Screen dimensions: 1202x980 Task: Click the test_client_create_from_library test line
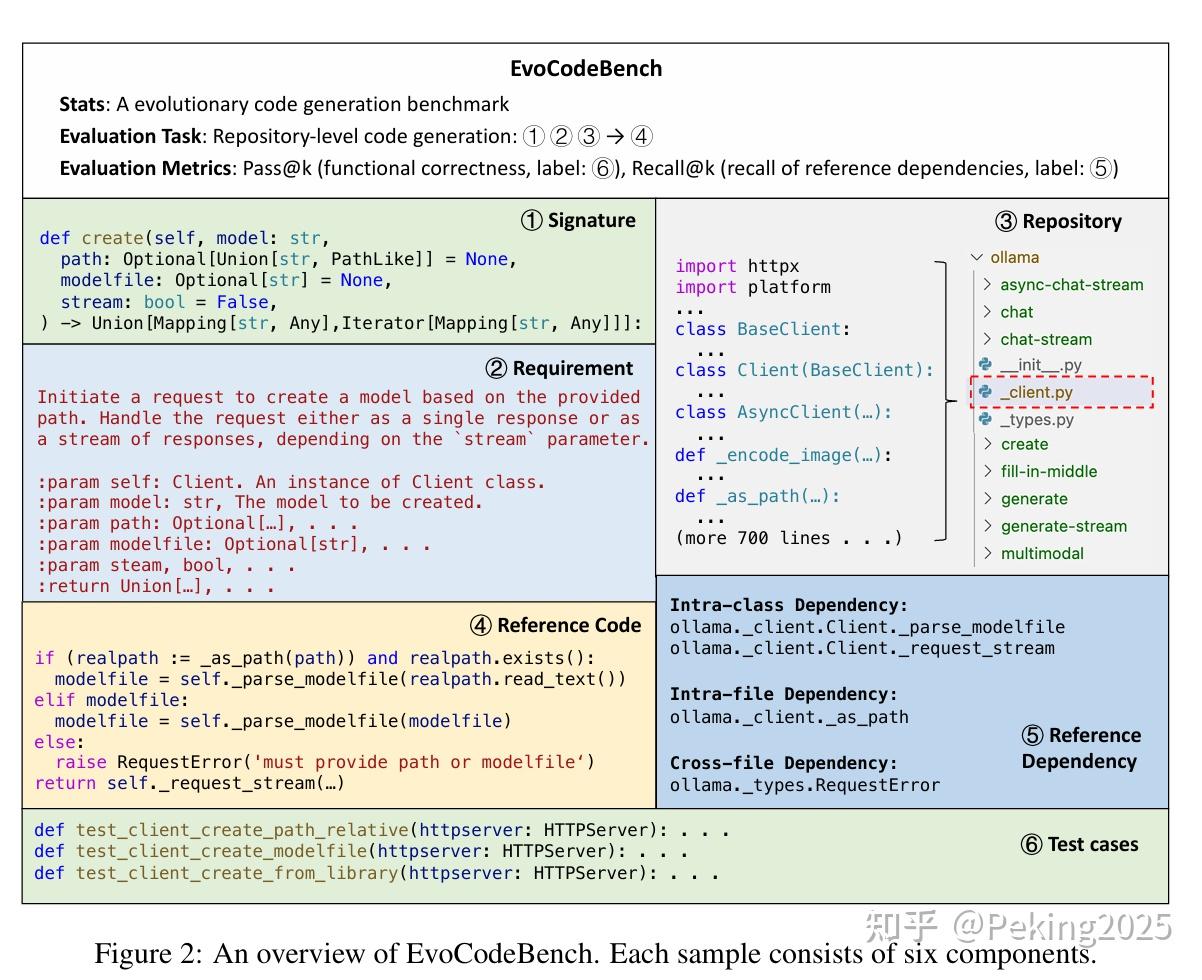tap(377, 873)
